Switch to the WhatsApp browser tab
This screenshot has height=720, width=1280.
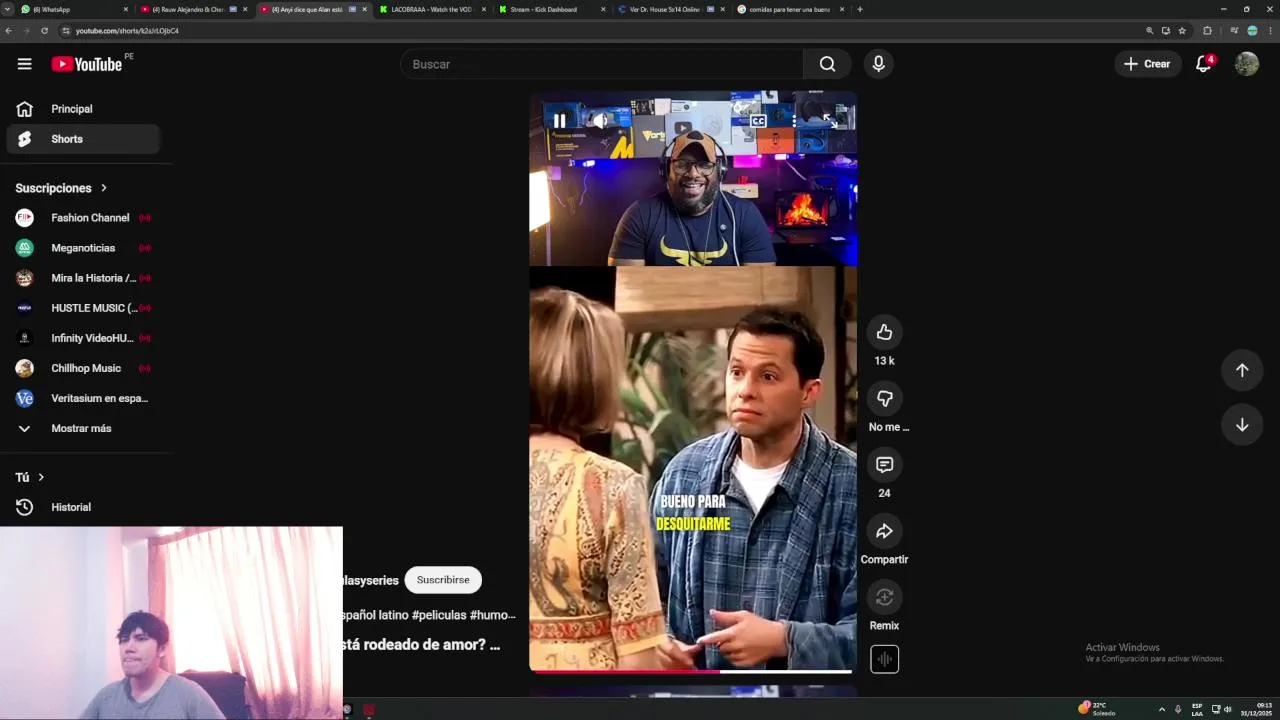(x=75, y=9)
